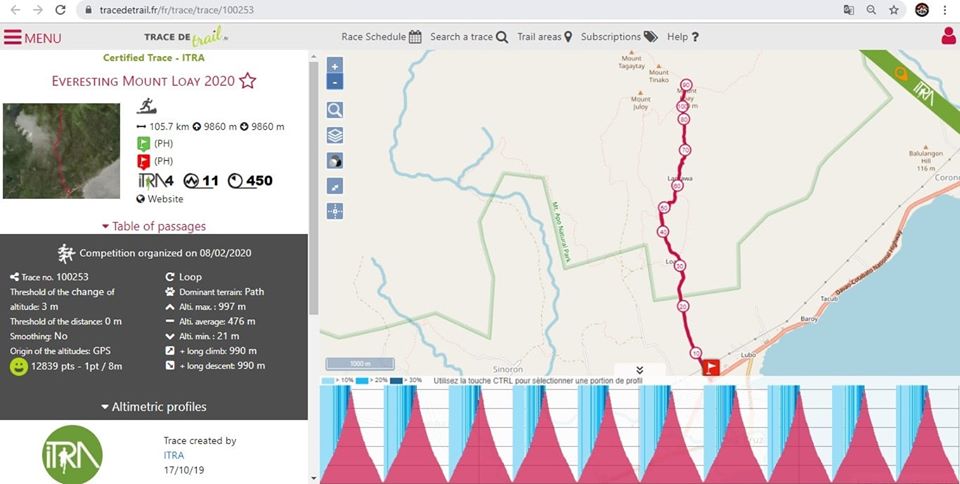The image size is (960, 484).
Task: Zoom out on the map
Action: click(335, 81)
